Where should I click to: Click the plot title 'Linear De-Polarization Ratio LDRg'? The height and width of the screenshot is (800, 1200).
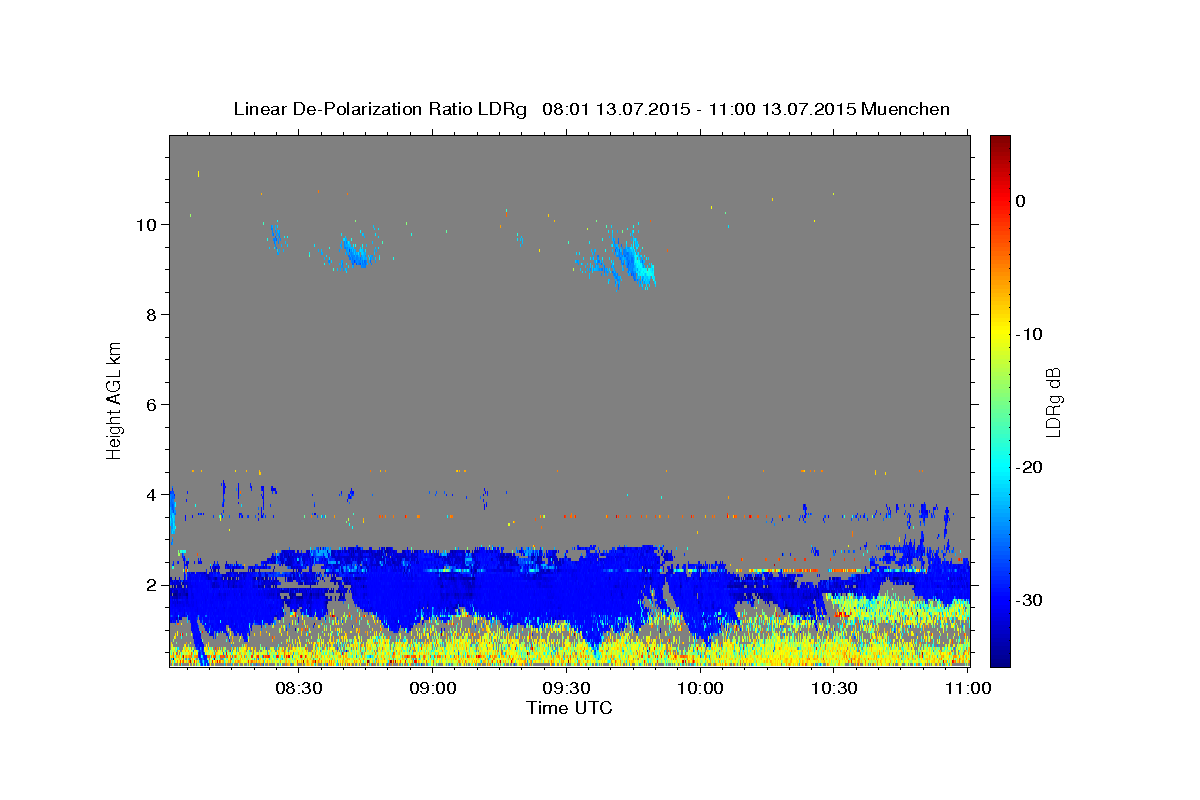(379, 109)
